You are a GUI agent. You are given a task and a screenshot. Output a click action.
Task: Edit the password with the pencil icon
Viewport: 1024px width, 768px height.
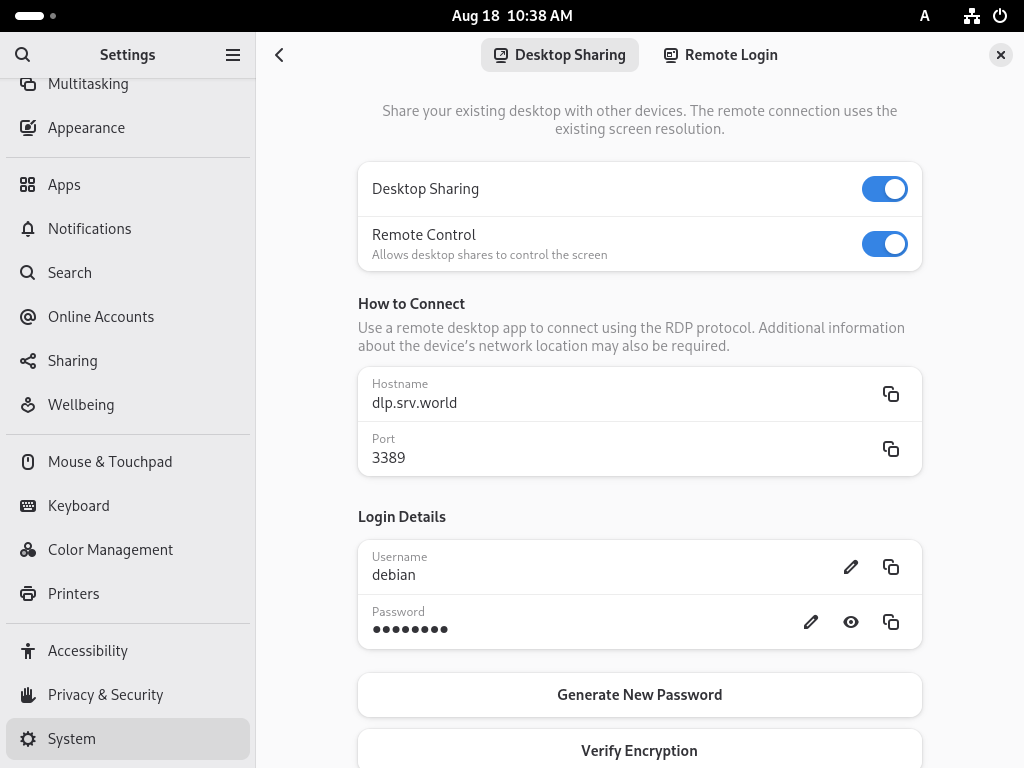tap(810, 622)
